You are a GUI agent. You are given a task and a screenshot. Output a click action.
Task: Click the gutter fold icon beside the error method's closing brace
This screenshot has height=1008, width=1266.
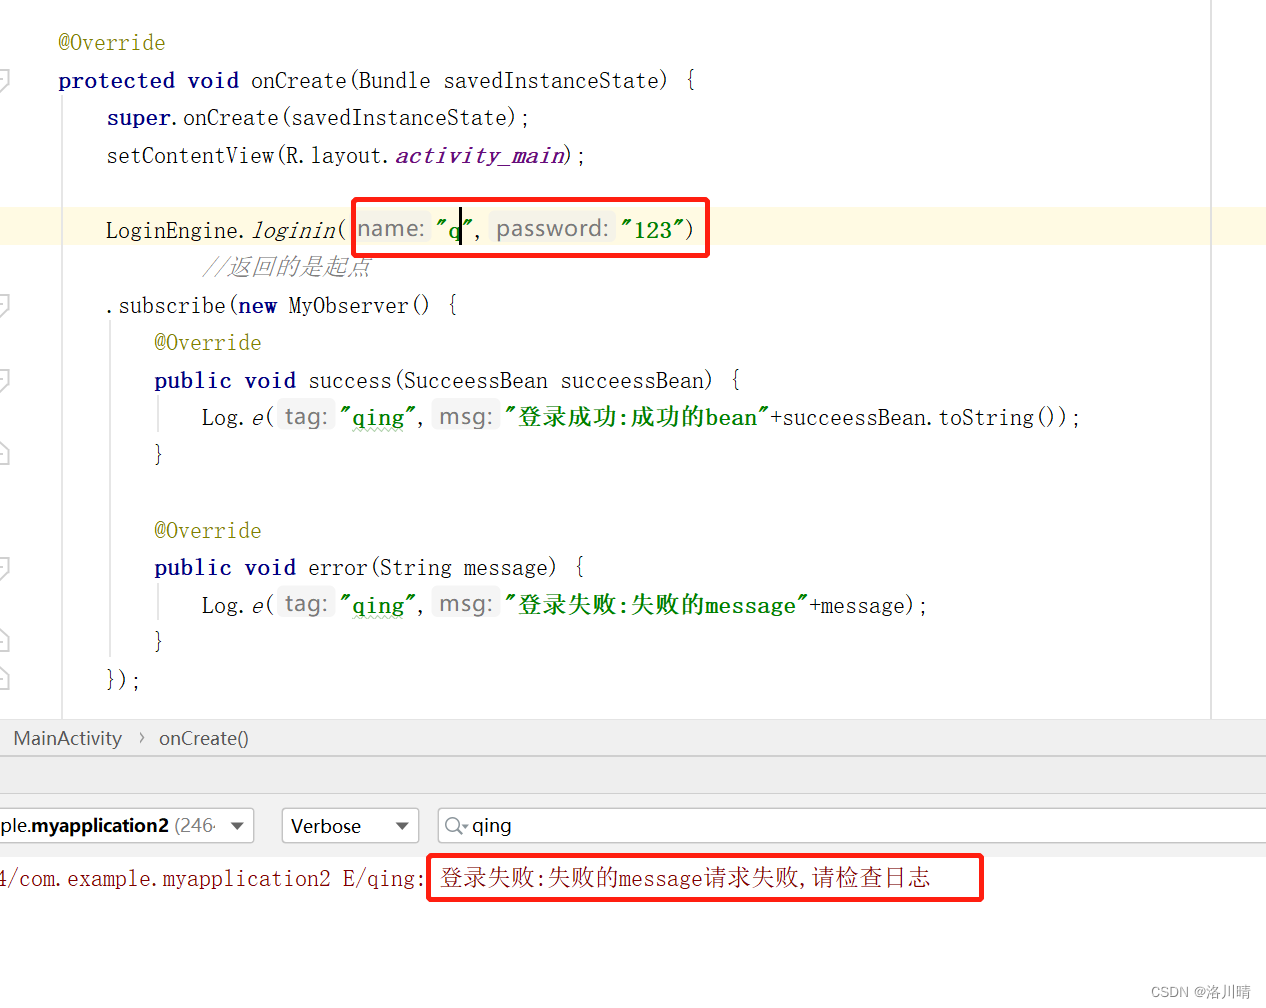[x=6, y=640]
